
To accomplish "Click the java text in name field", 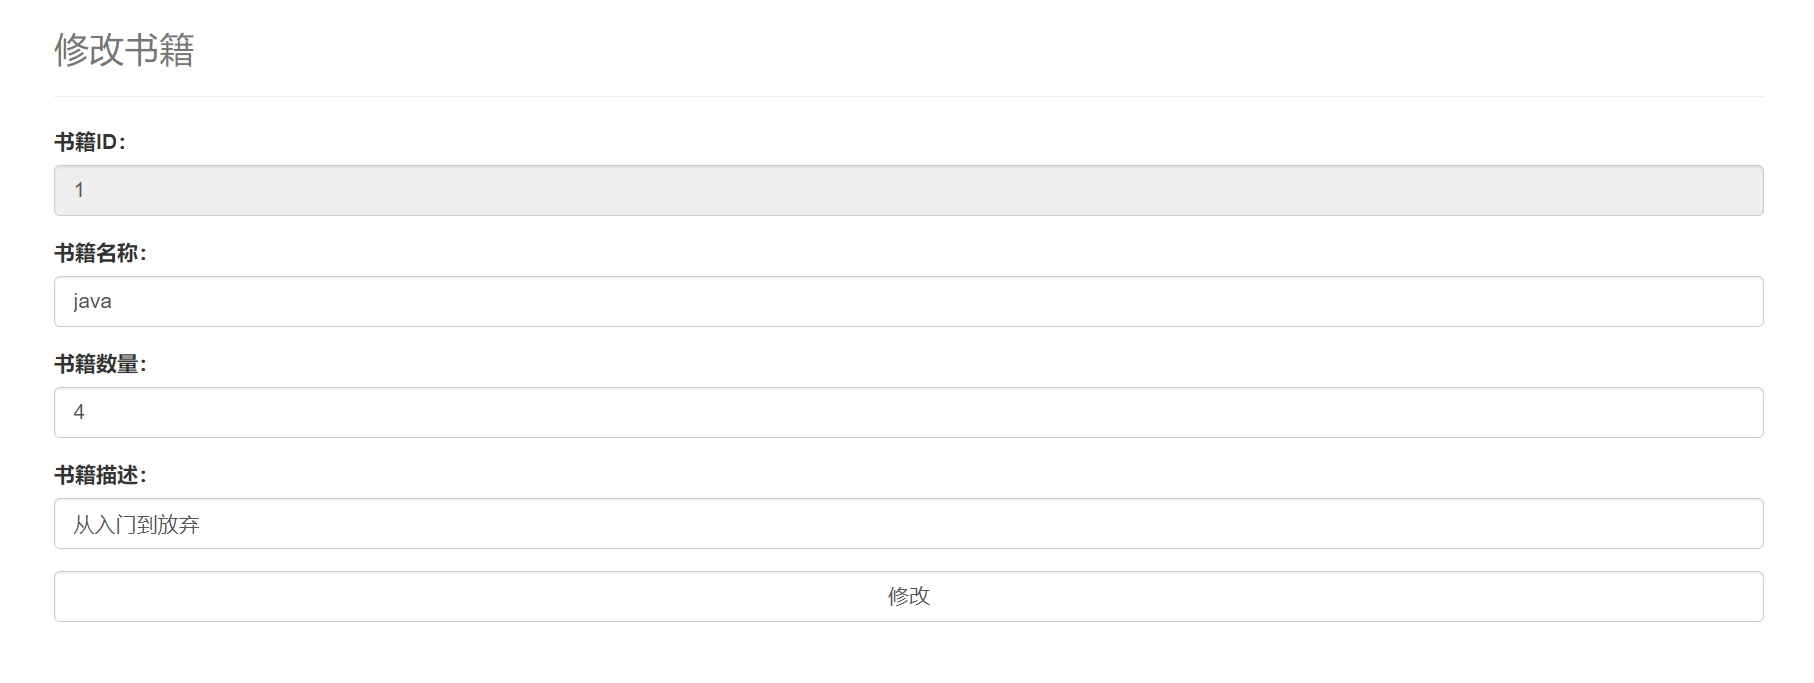I will pyautogui.click(x=92, y=302).
